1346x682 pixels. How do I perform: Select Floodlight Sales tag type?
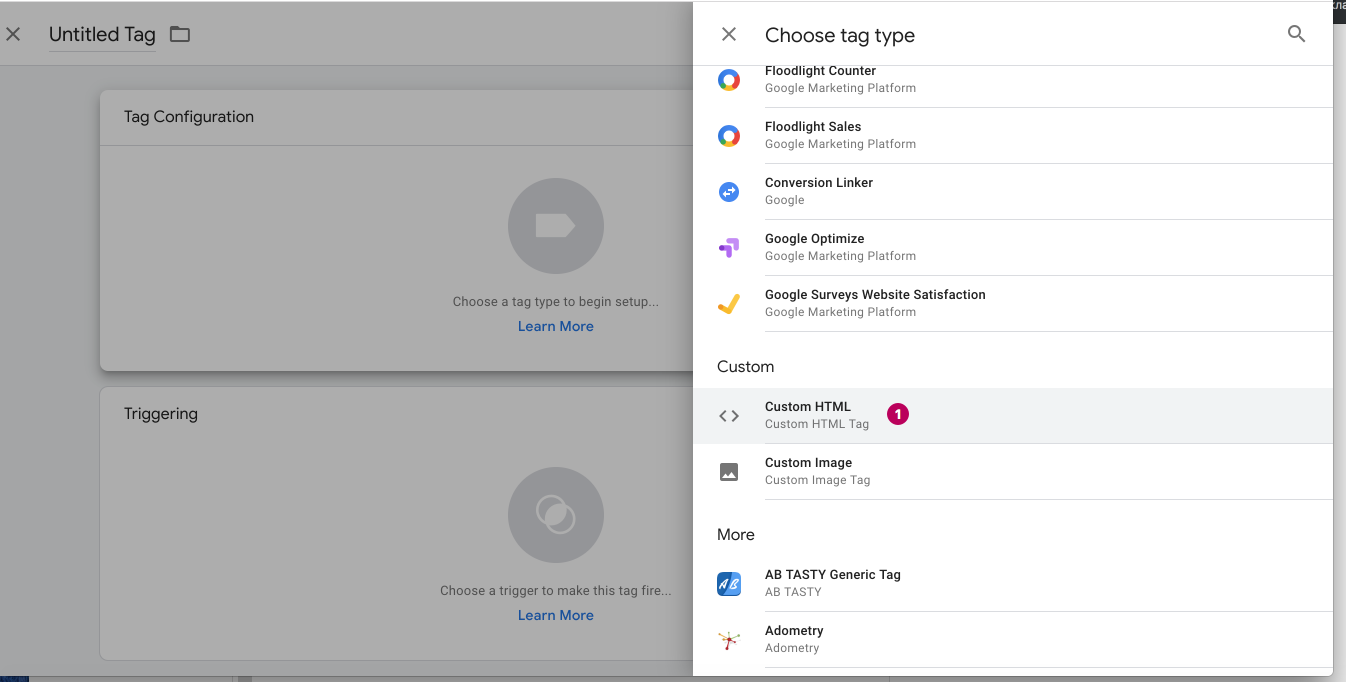(1013, 136)
